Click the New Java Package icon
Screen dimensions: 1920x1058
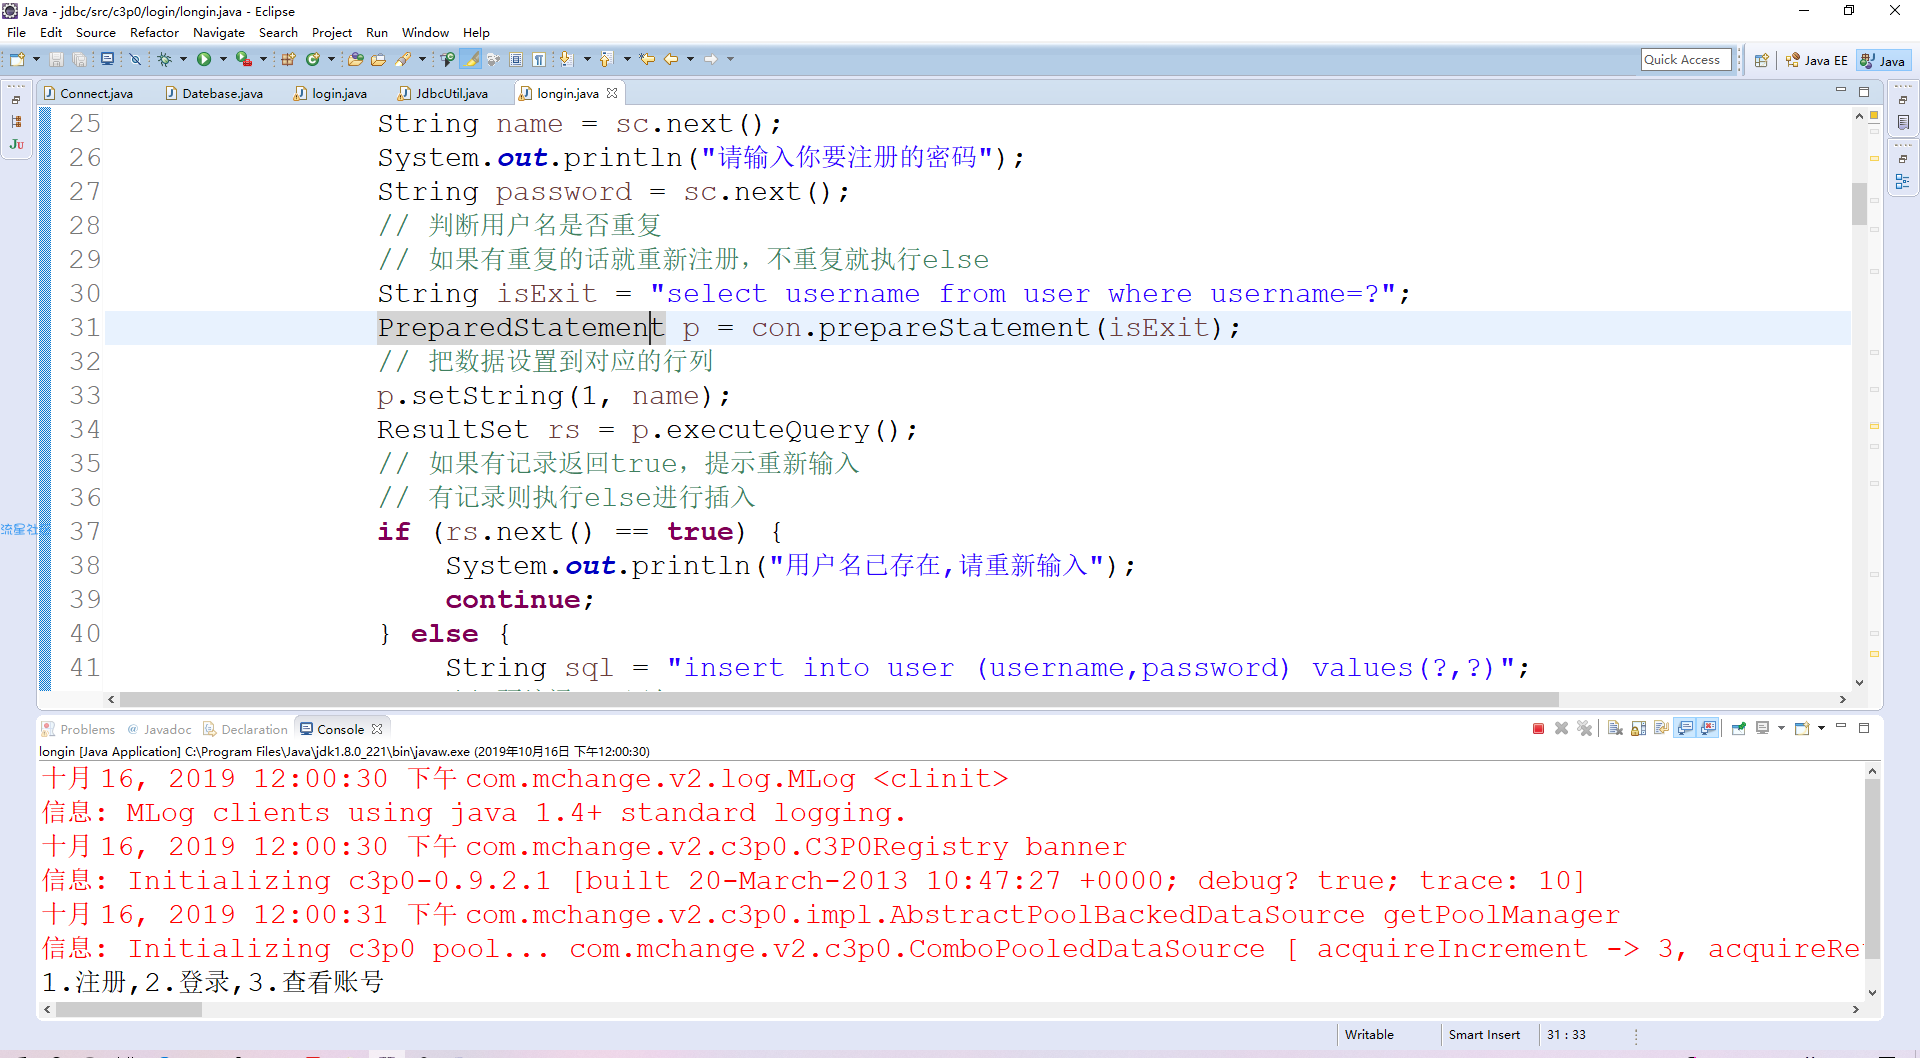(288, 60)
